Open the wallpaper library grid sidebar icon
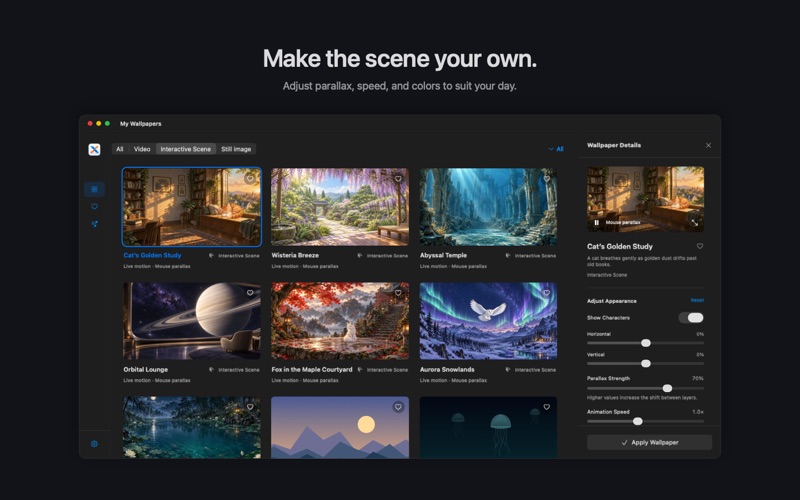The image size is (800, 500). click(x=94, y=189)
